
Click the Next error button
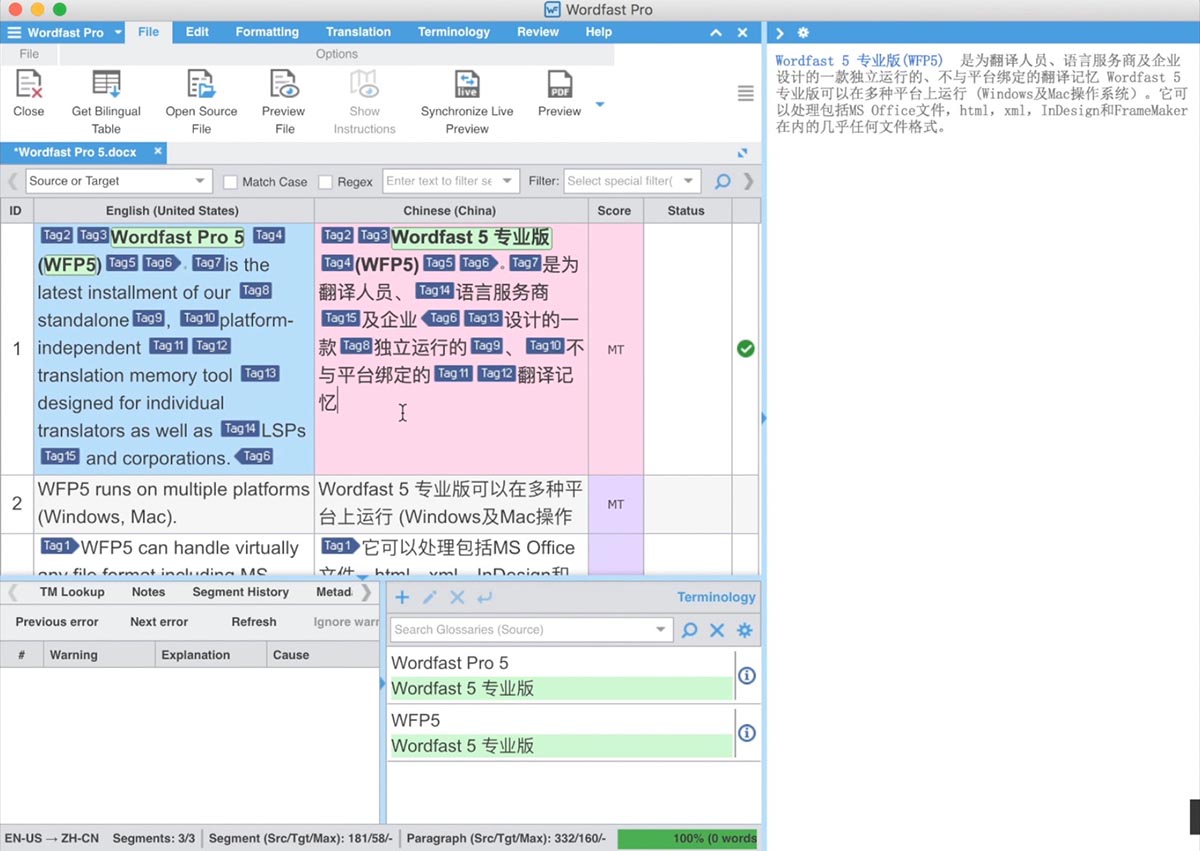click(x=159, y=622)
